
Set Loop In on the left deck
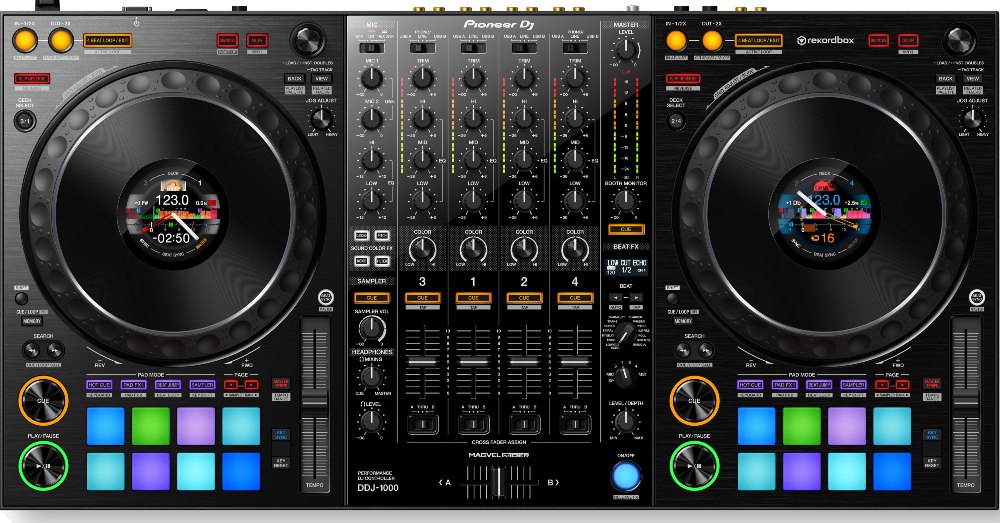(x=25, y=41)
